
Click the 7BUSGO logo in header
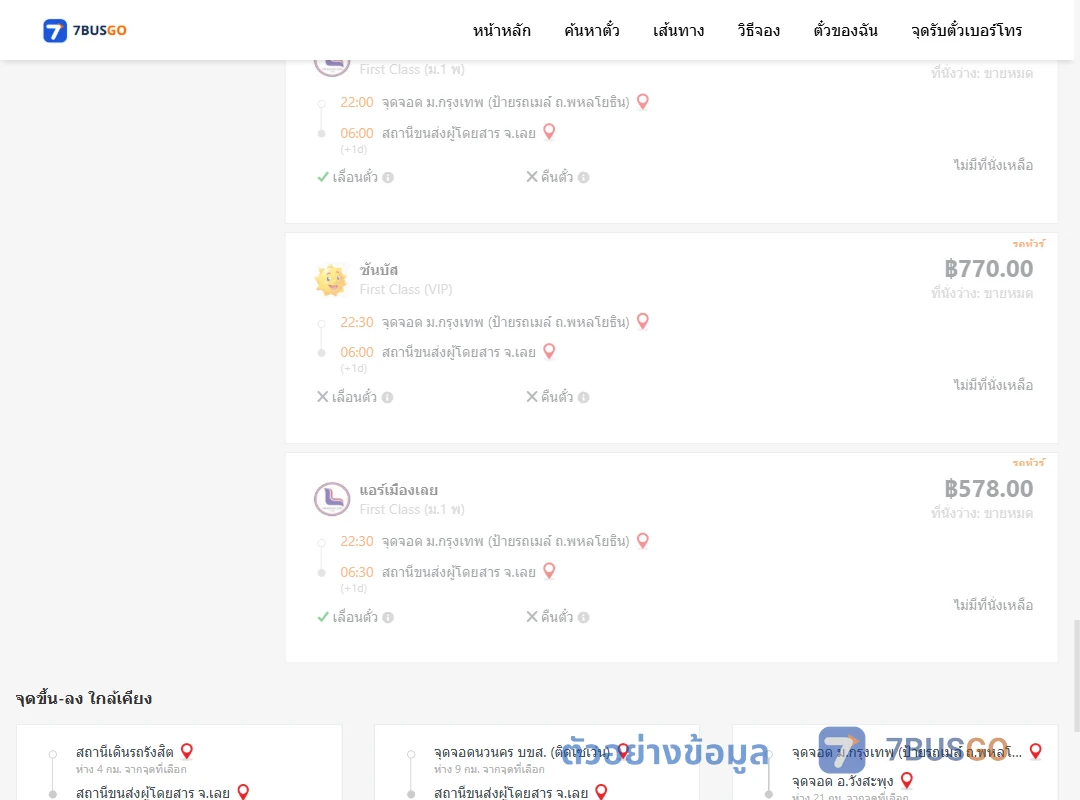click(x=85, y=30)
